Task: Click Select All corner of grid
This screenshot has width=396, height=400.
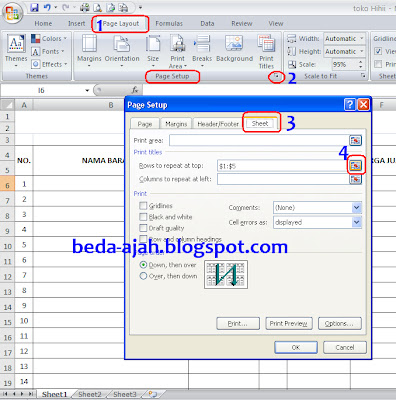Action: [x=7, y=105]
